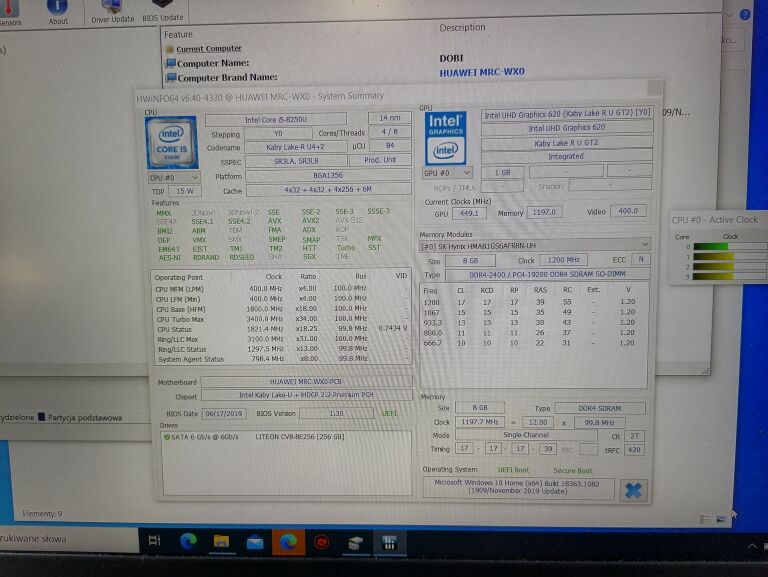Click the orange-highlighted Edge taskbar icon
This screenshot has height=577, width=768.
tap(288, 542)
